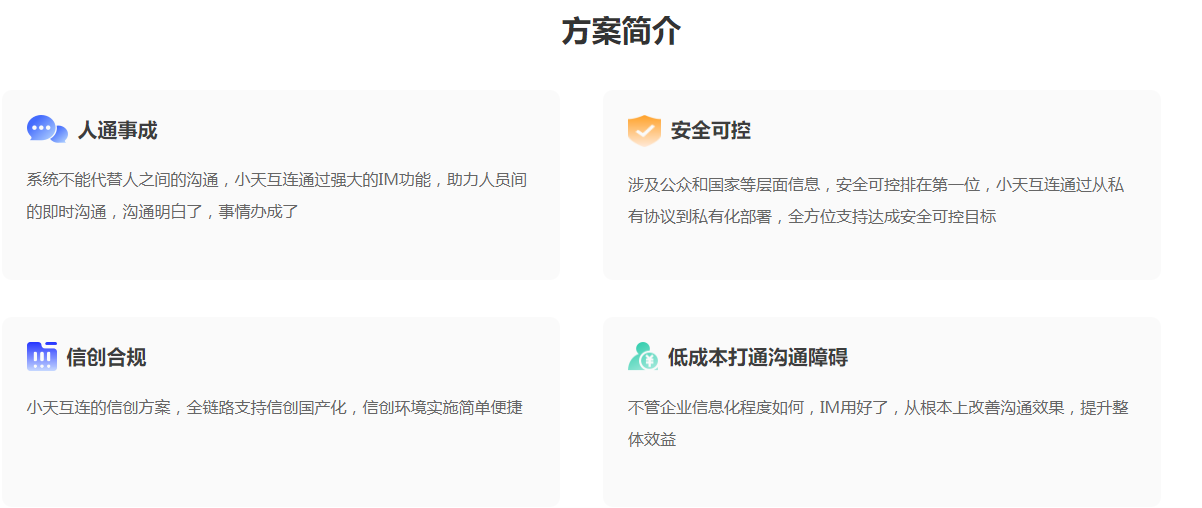This screenshot has height=508, width=1202.
Task: Click the line ending with 达成安全可控目标
Action: [811, 216]
